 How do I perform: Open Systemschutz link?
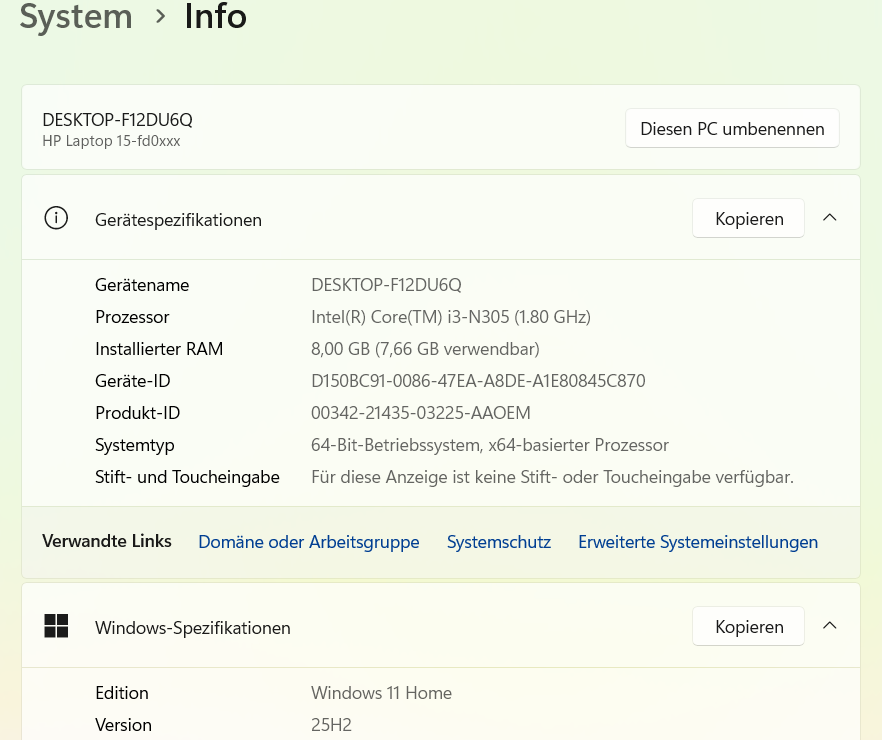(499, 542)
